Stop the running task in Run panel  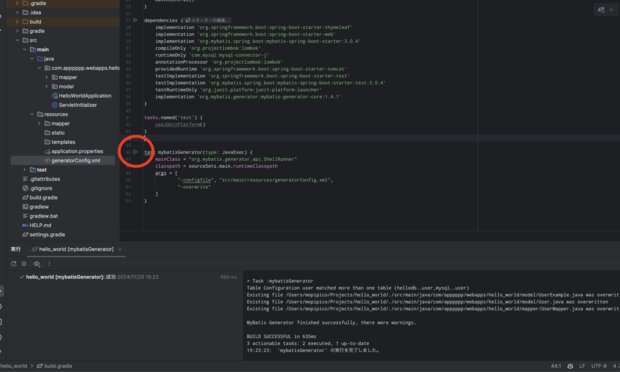24,264
